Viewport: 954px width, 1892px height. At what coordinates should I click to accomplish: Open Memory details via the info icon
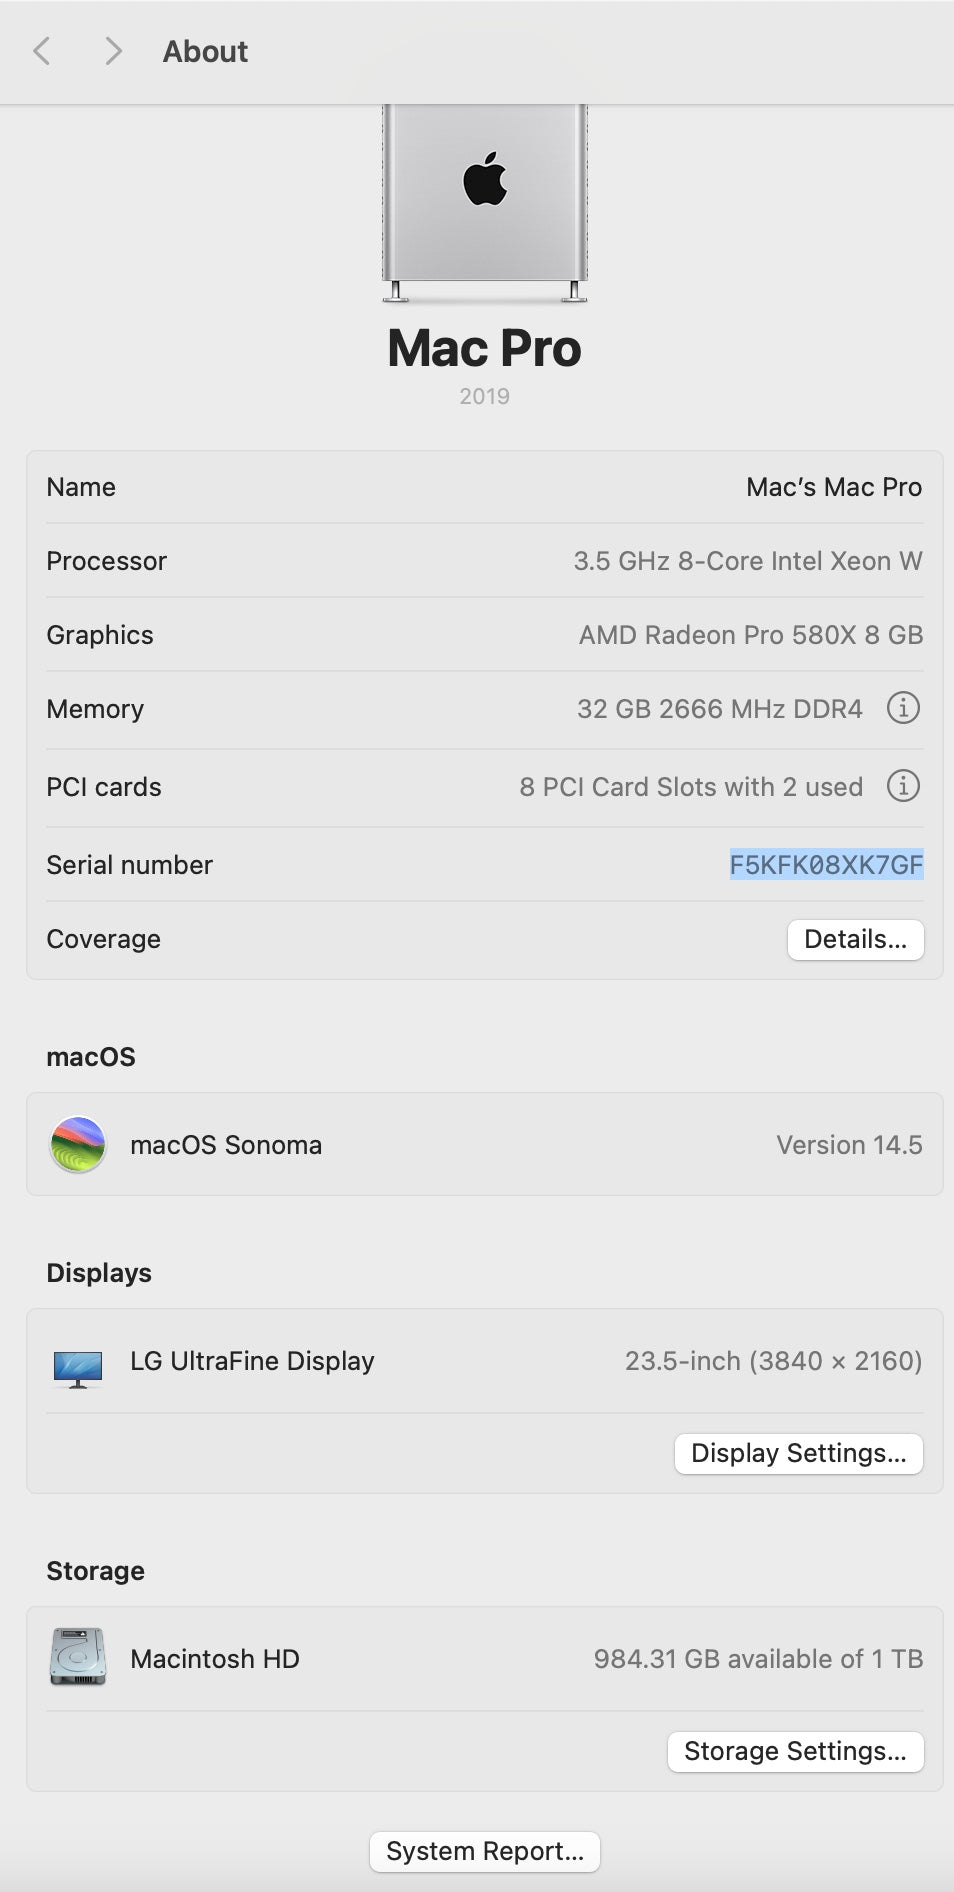(903, 708)
